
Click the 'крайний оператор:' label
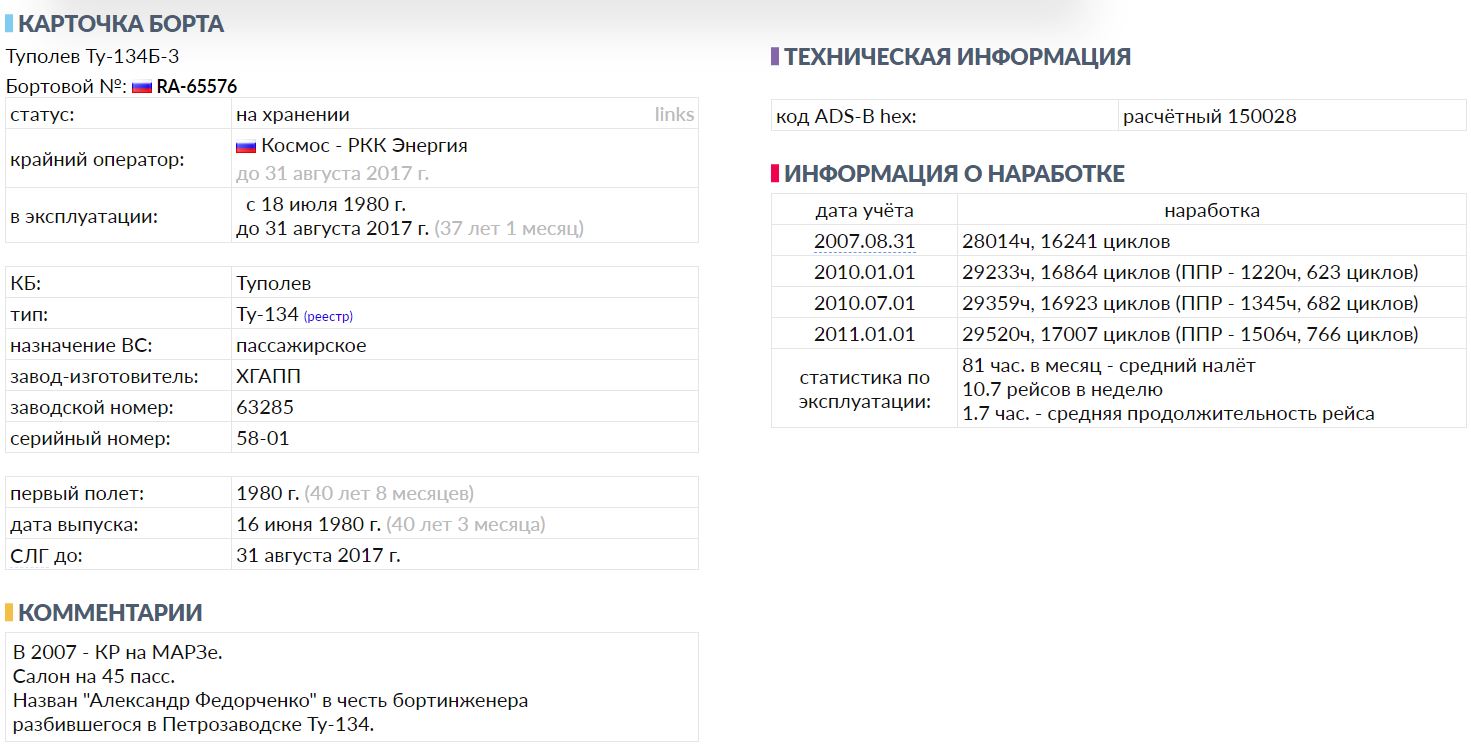tap(97, 160)
